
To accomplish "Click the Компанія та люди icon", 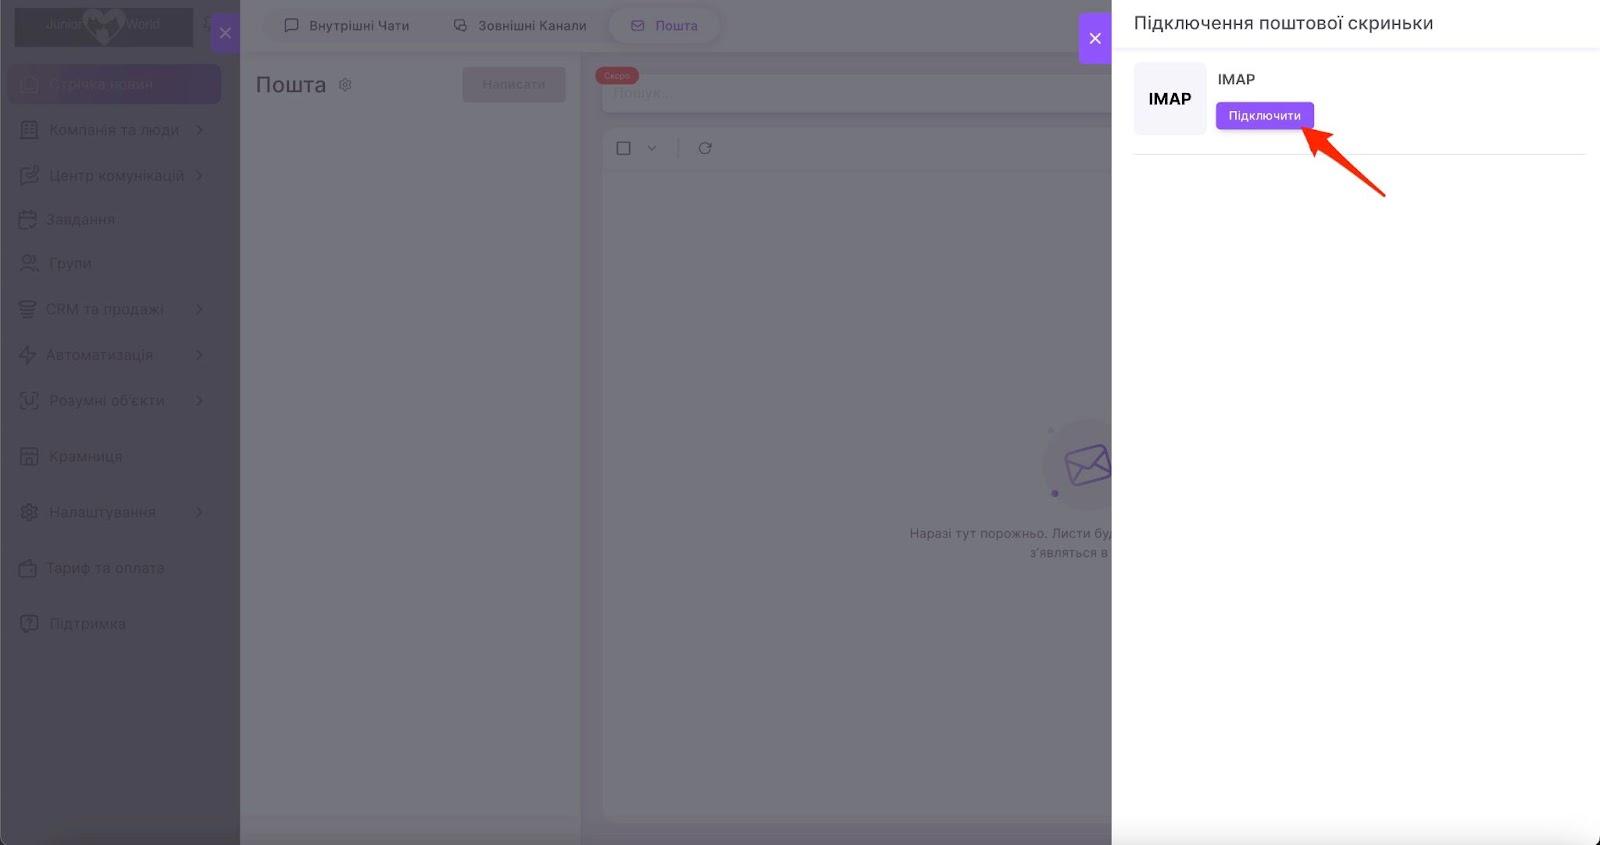I will click(29, 130).
